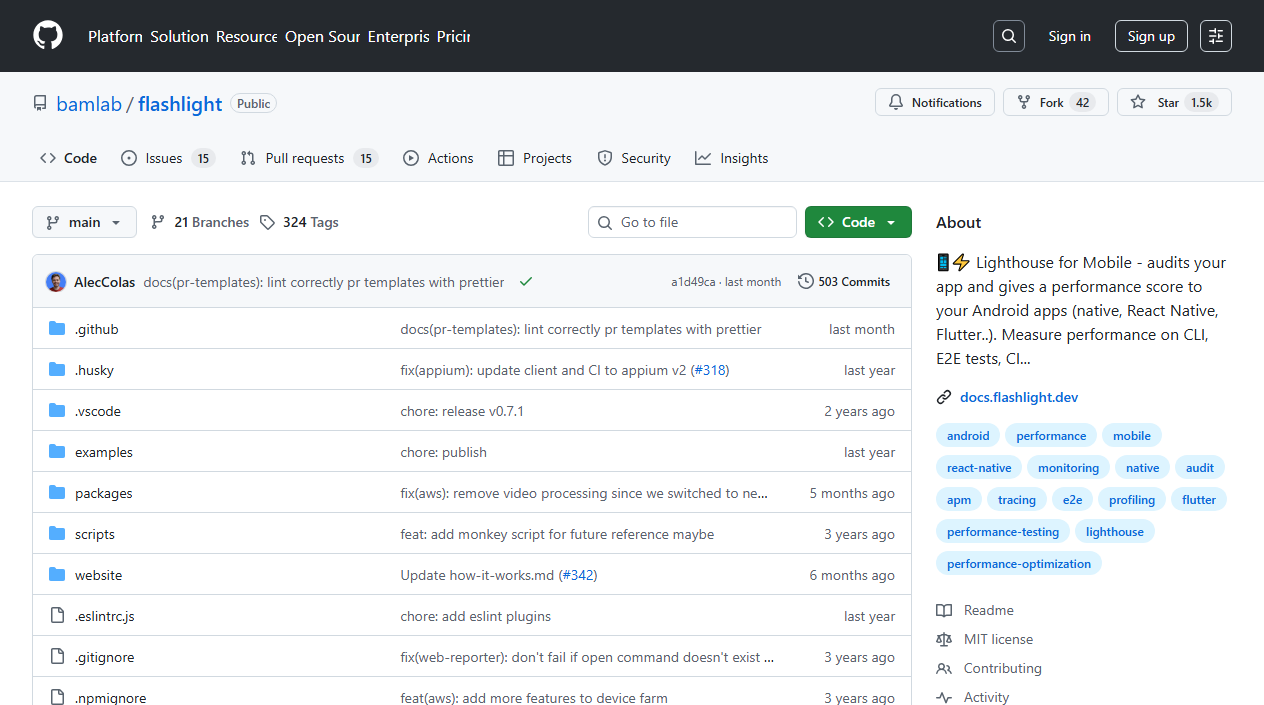Select the performance-testing topic tag
This screenshot has width=1264, height=705.
click(x=1003, y=532)
